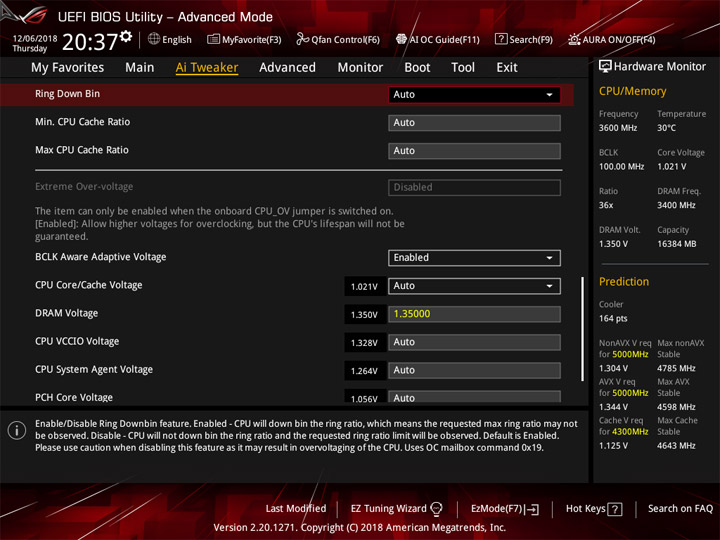
Task: Open the Exit tab
Action: click(x=507, y=68)
